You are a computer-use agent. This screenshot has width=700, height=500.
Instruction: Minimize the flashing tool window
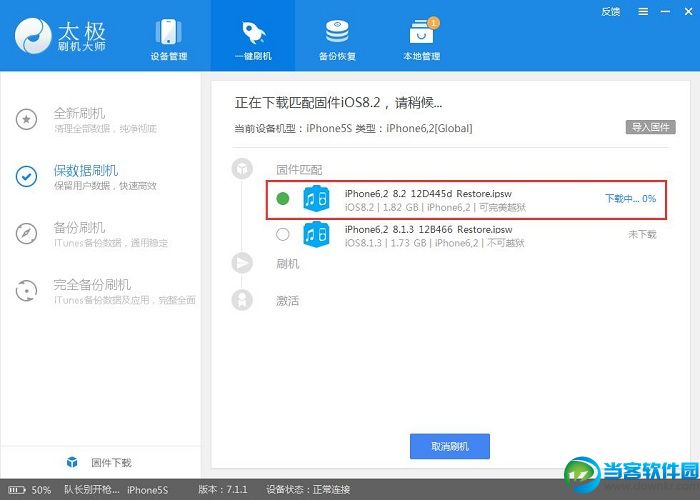coord(665,12)
